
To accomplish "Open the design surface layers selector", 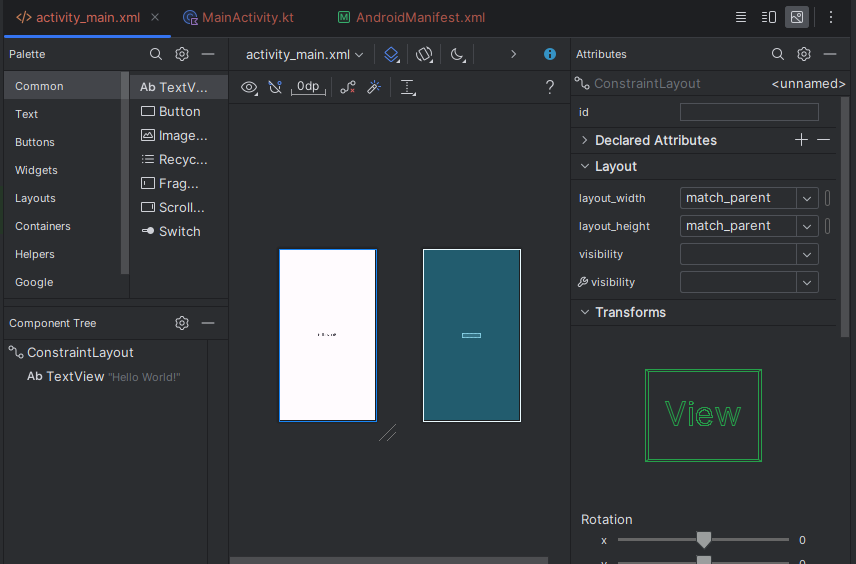I will [x=391, y=55].
